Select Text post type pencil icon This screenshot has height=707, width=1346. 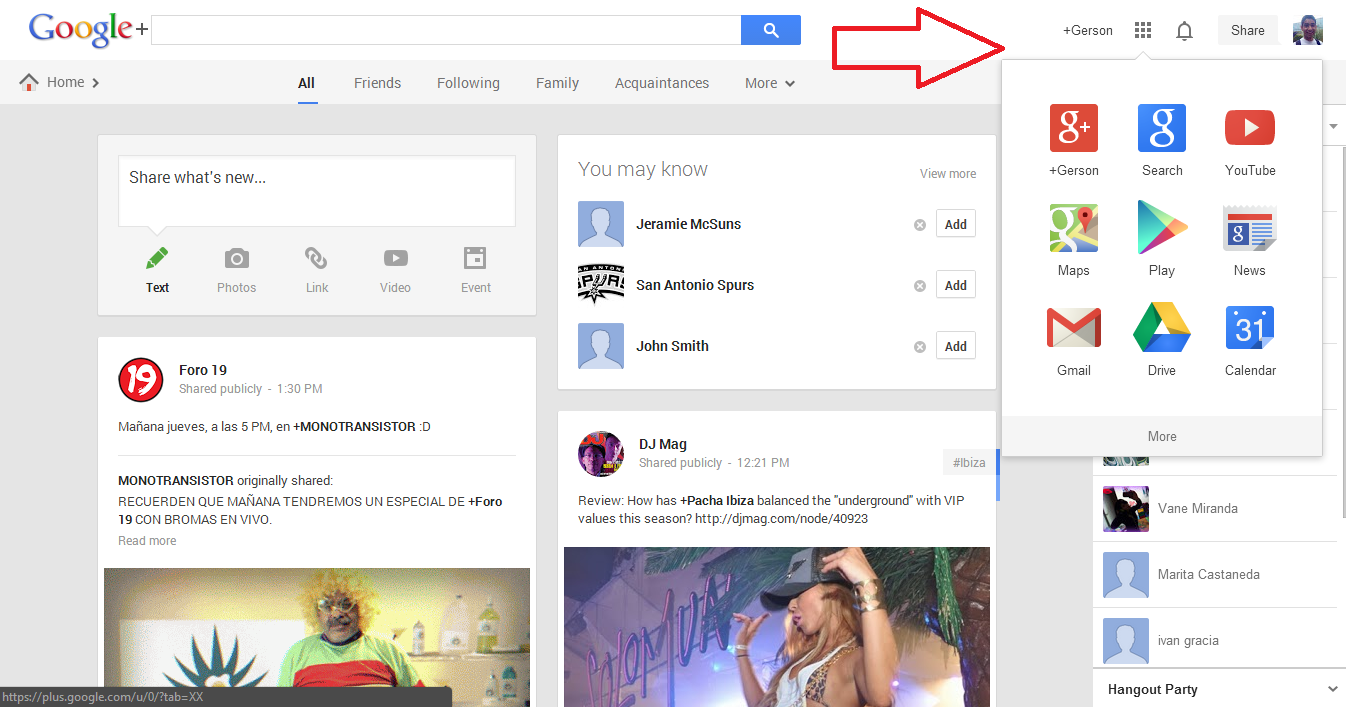(x=157, y=259)
